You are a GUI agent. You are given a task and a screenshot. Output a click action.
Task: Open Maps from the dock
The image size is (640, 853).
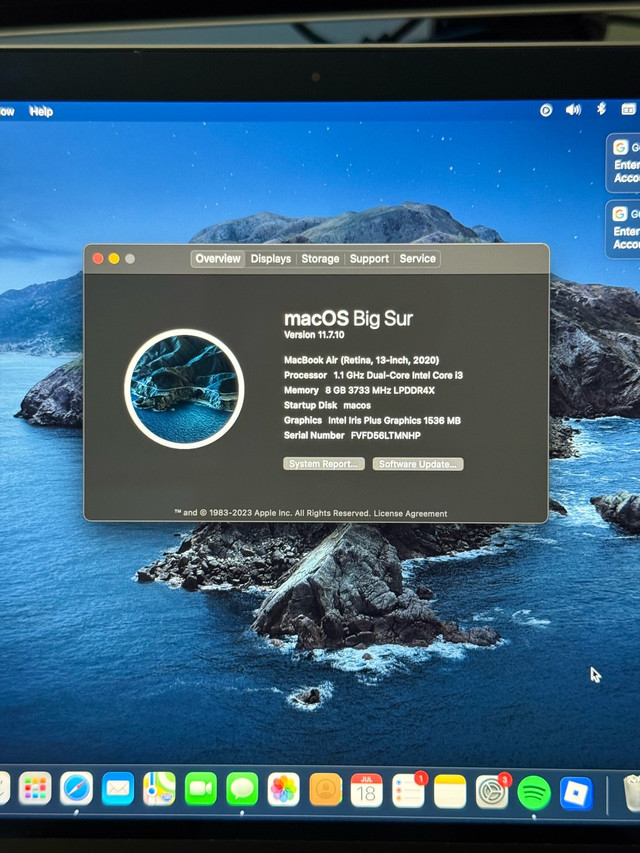[x=159, y=789]
